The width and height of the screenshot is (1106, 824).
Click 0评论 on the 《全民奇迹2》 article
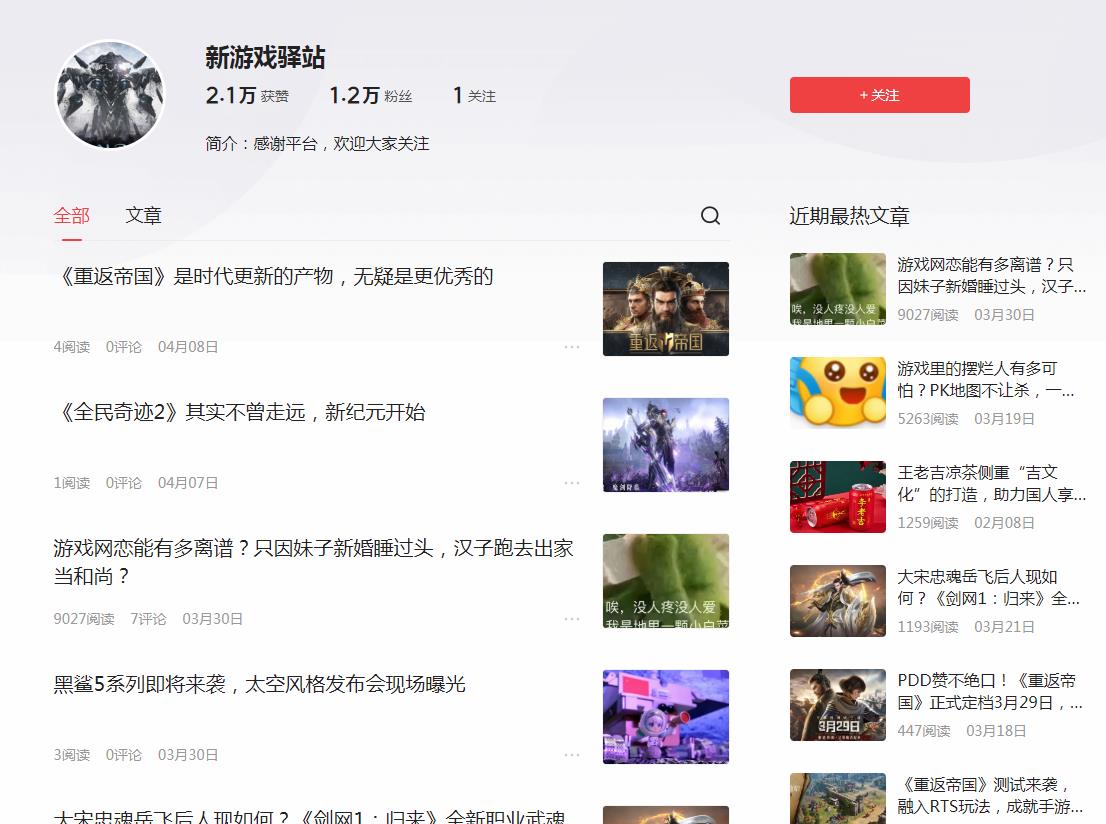click(123, 483)
